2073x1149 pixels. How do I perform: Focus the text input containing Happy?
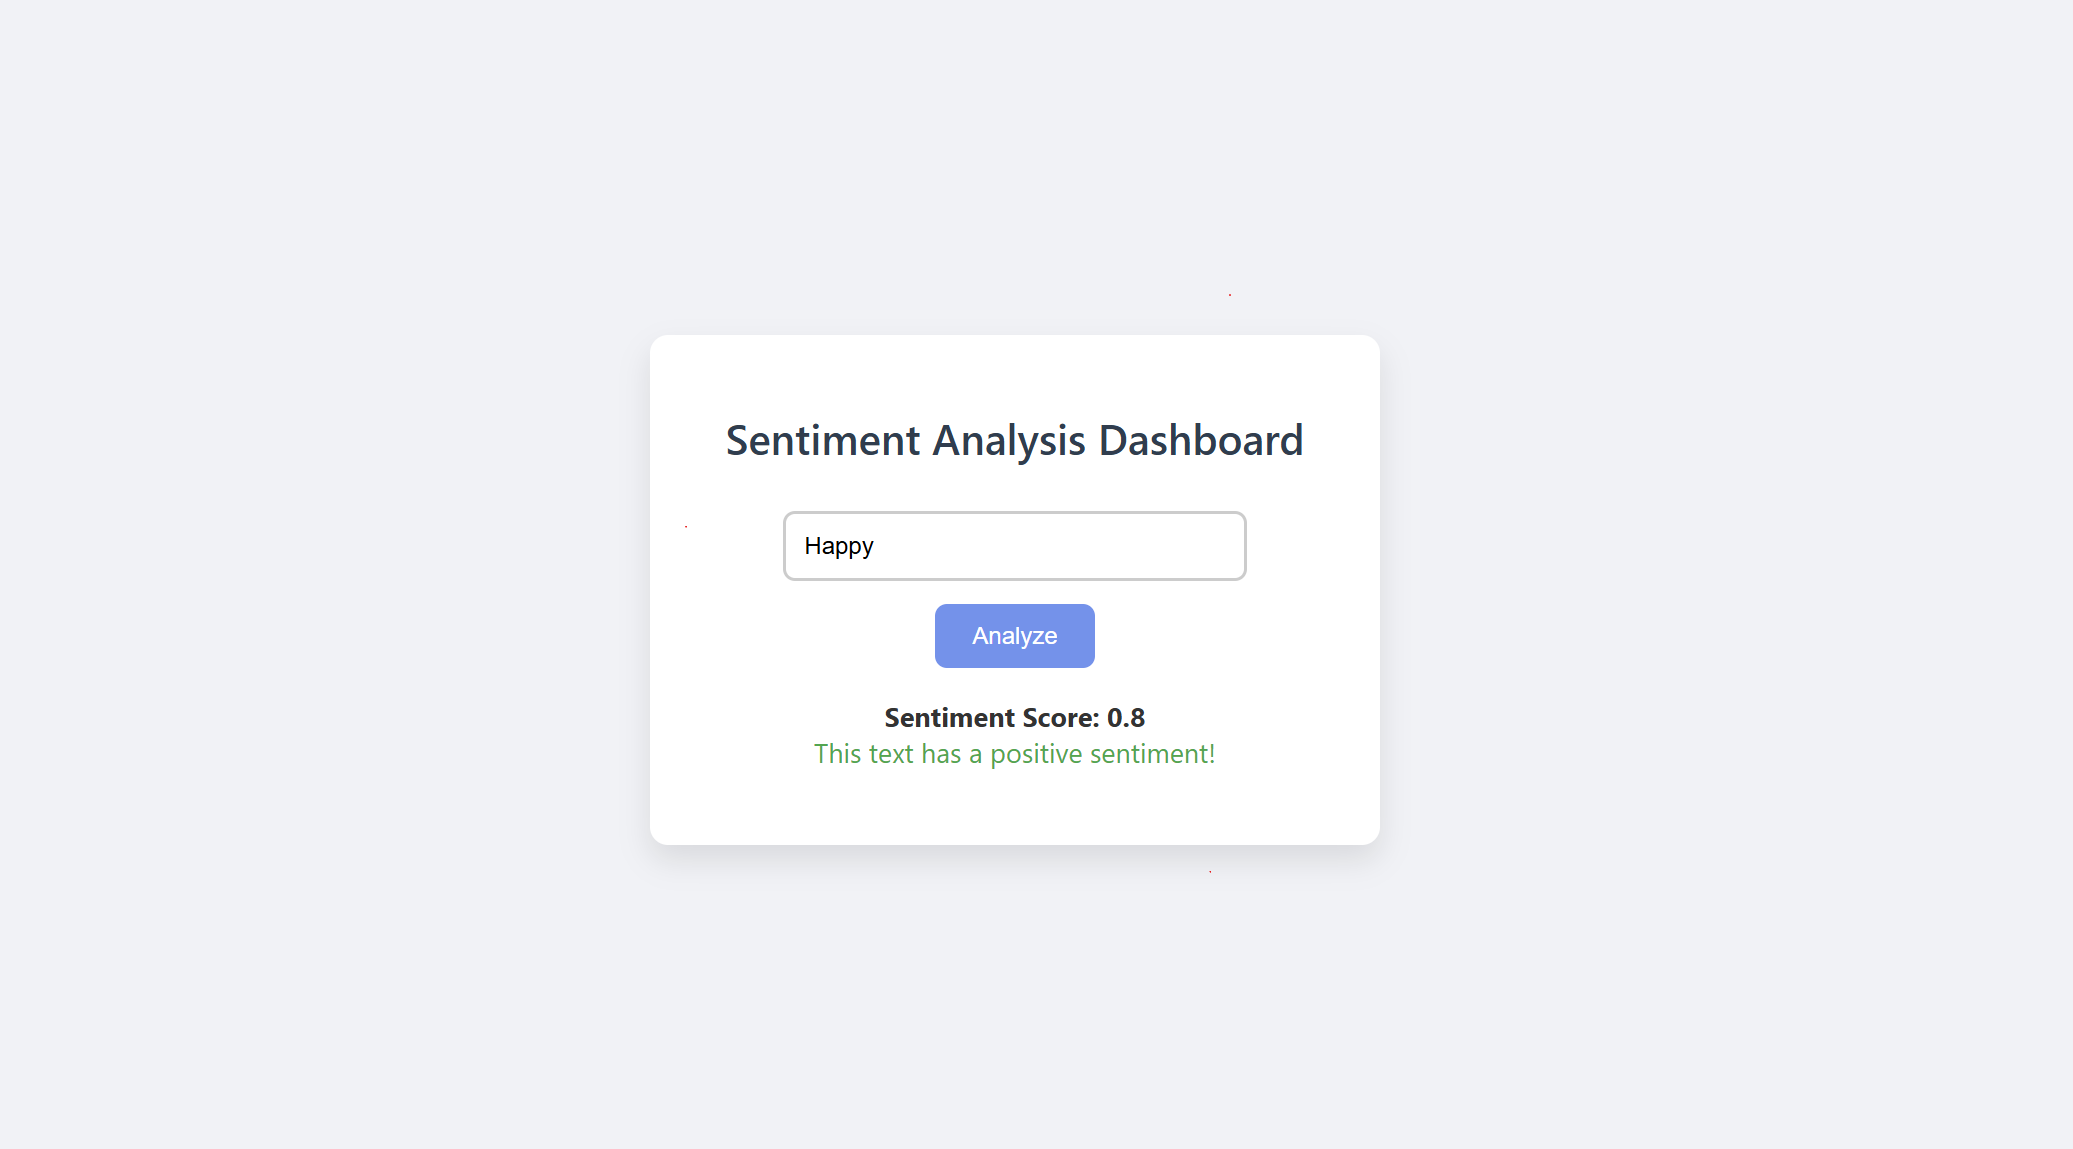tap(1014, 546)
